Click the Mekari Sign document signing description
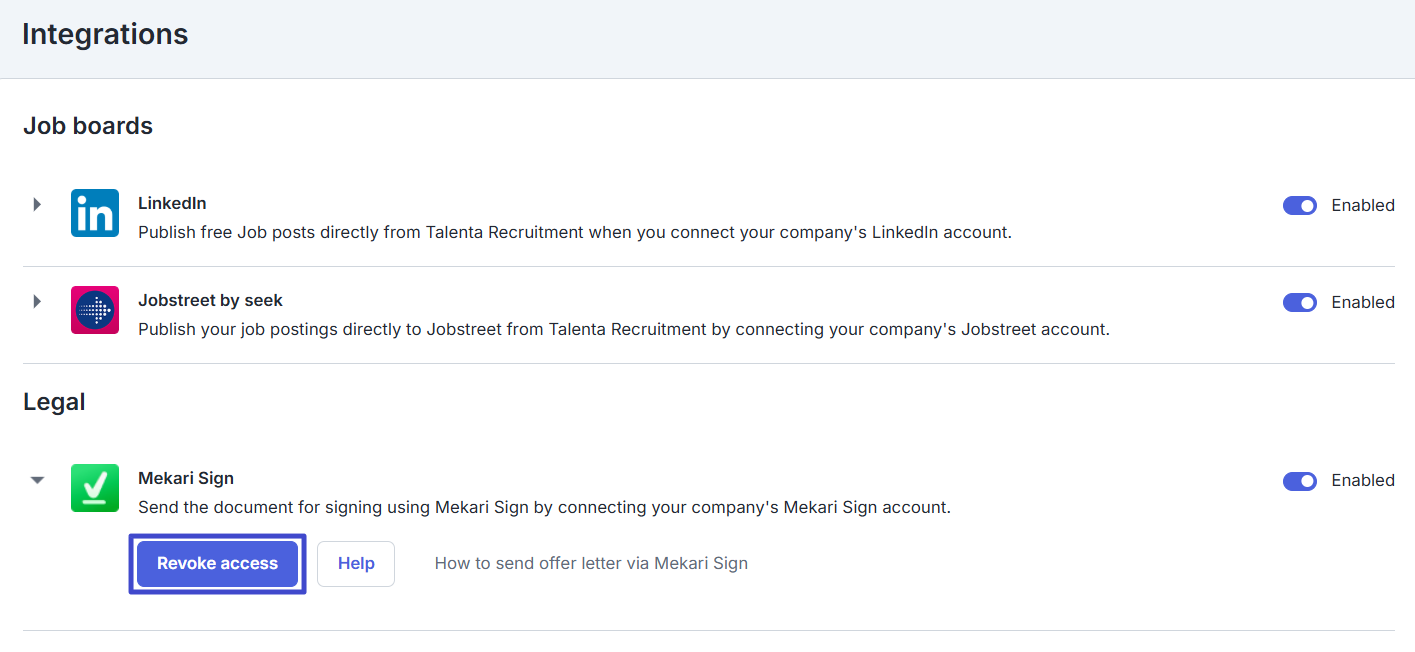 [544, 507]
